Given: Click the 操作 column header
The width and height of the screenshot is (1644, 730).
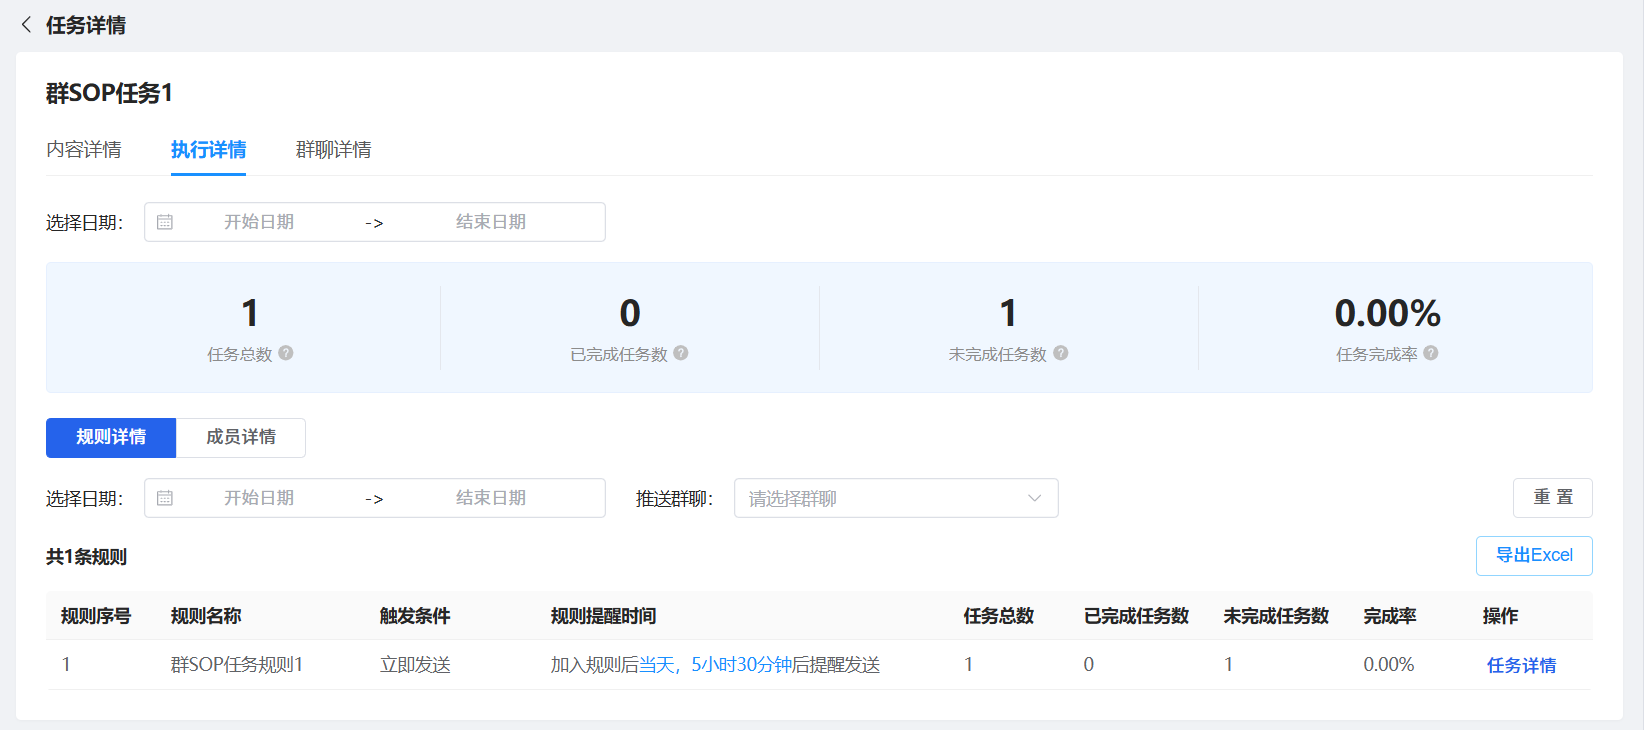Looking at the screenshot, I should click(1500, 616).
